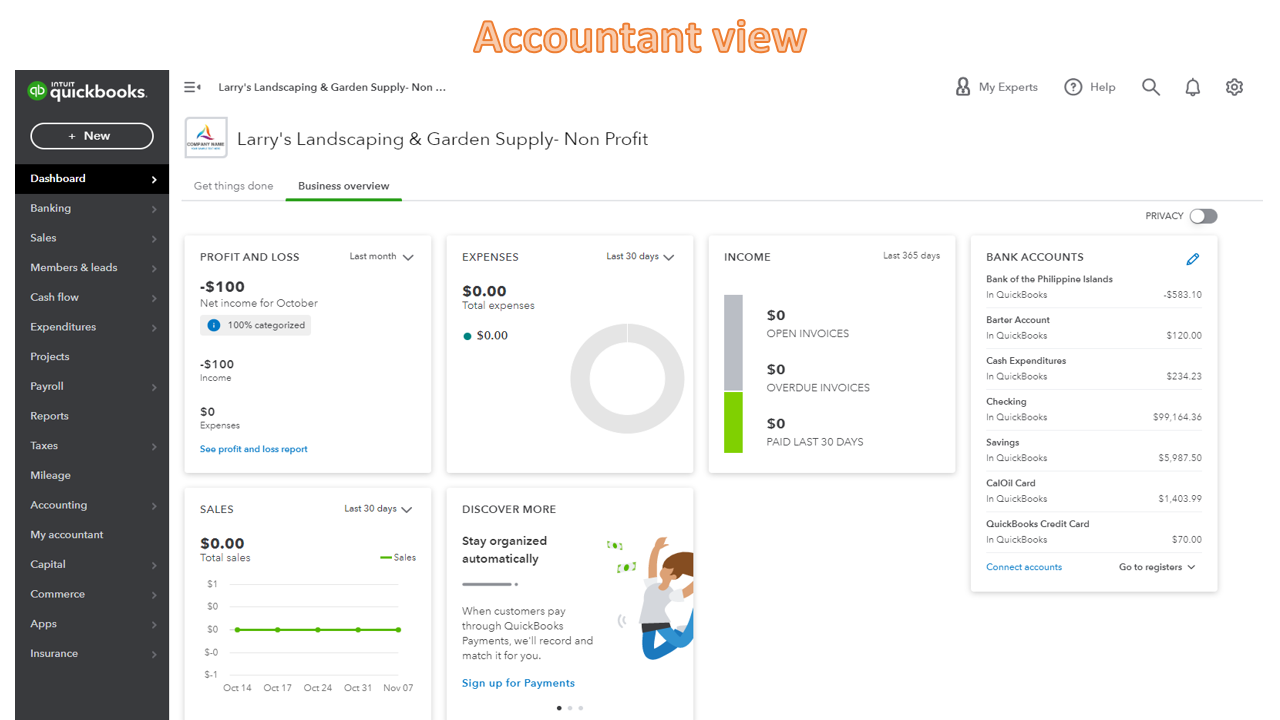
Task: Edit bank accounts using the pencil icon
Action: pos(1192,259)
